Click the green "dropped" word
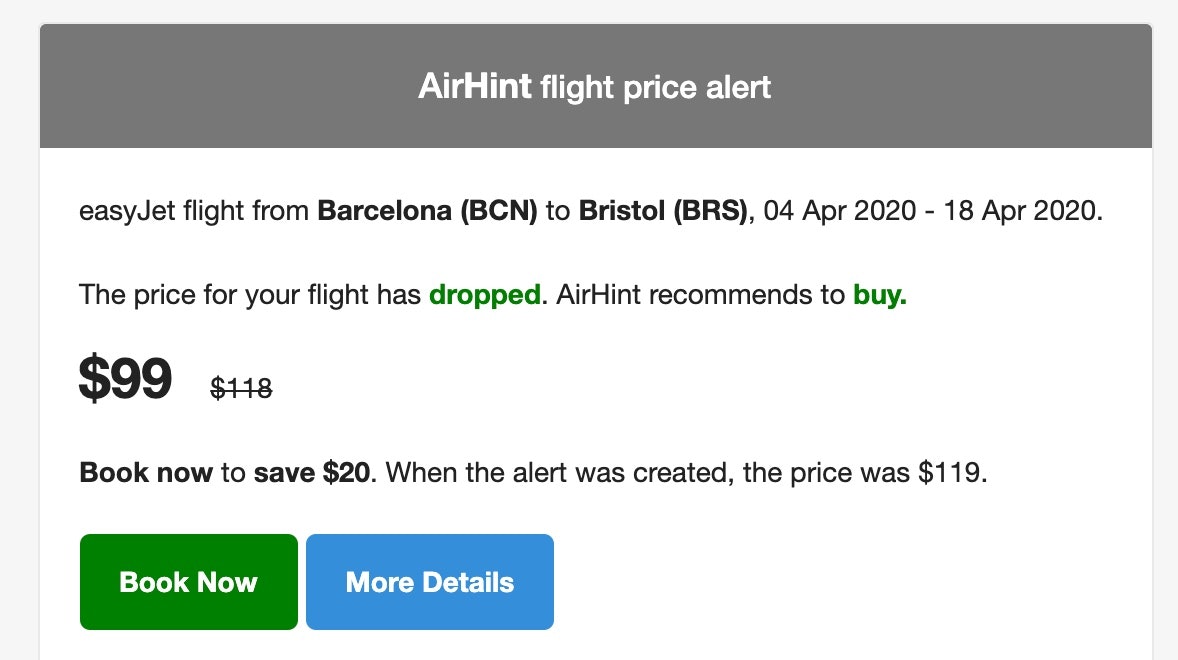 click(x=484, y=295)
